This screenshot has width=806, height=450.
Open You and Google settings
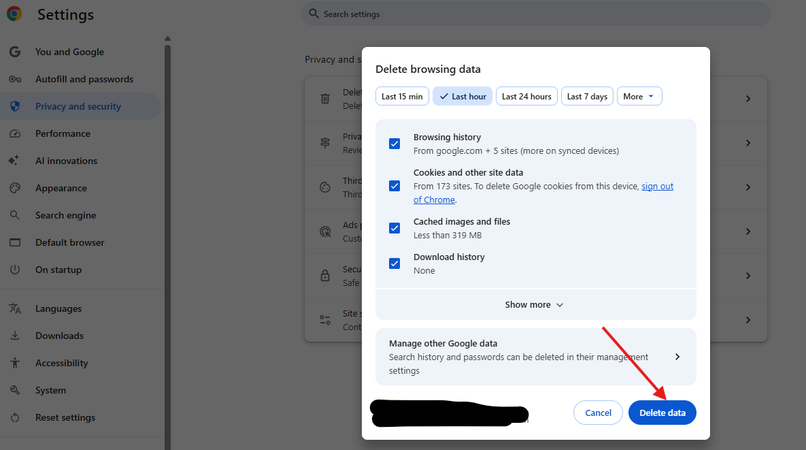69,52
